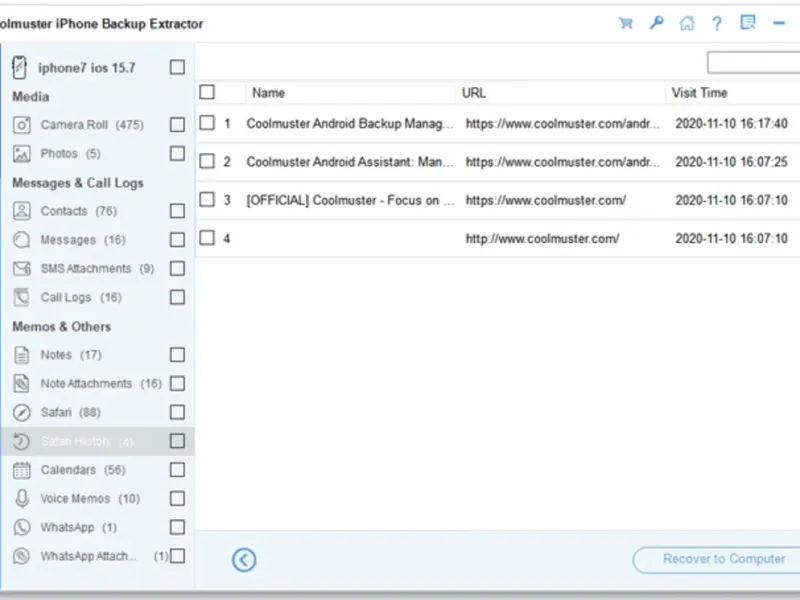Open the Notes category
Viewport: 800px width, 600px height.
(56, 355)
